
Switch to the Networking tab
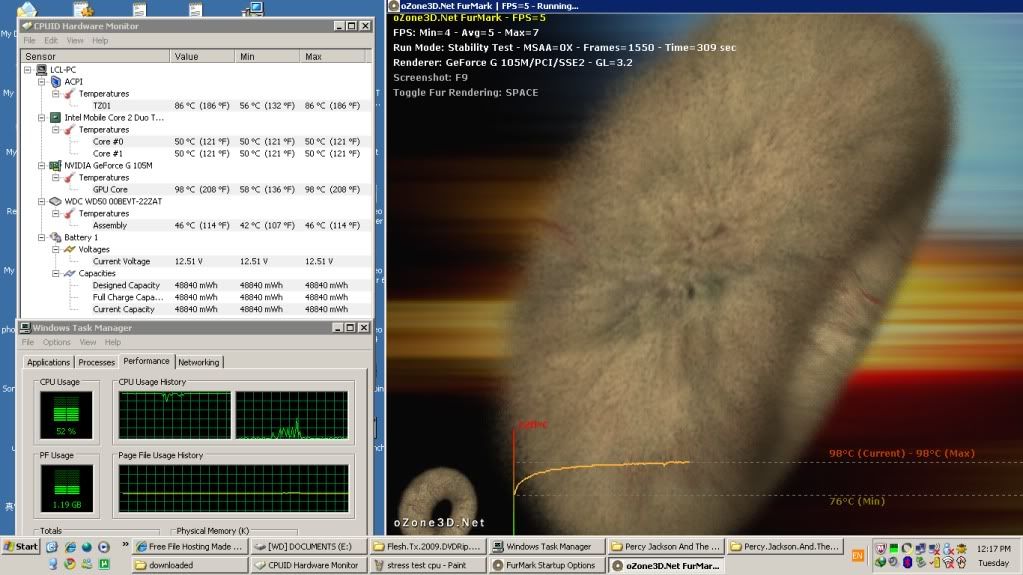tap(199, 362)
